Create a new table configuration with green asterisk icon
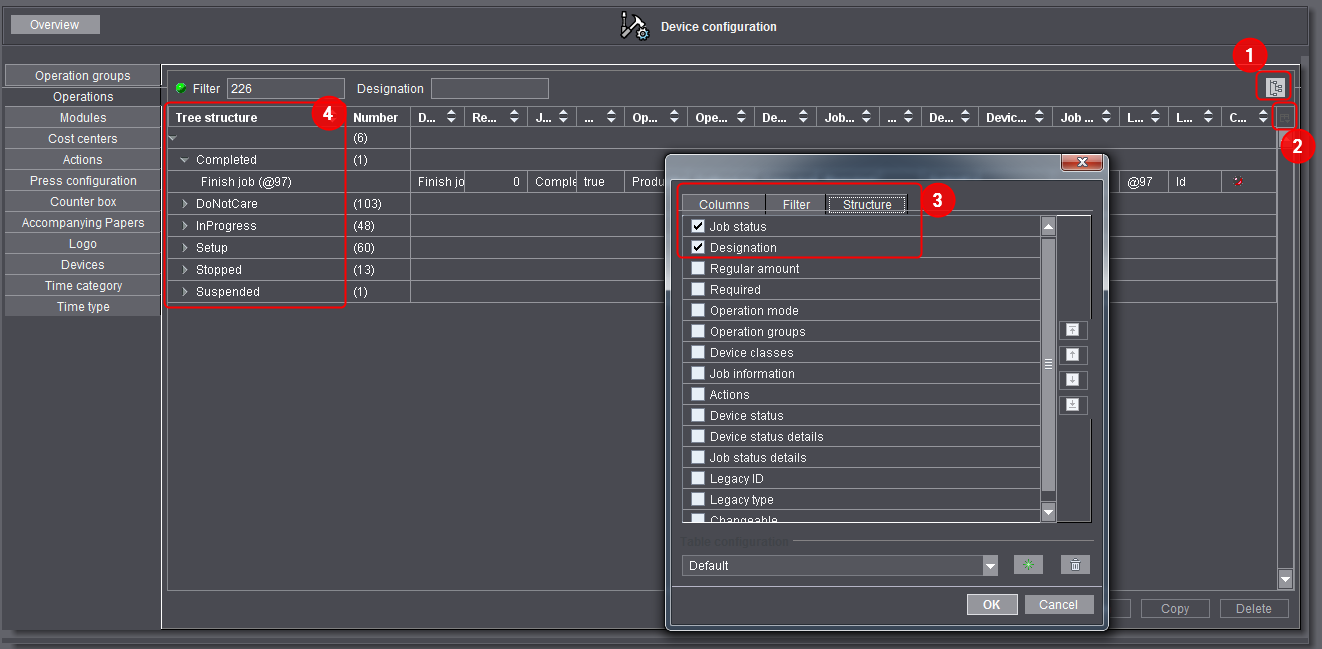This screenshot has width=1322, height=649. (1028, 565)
